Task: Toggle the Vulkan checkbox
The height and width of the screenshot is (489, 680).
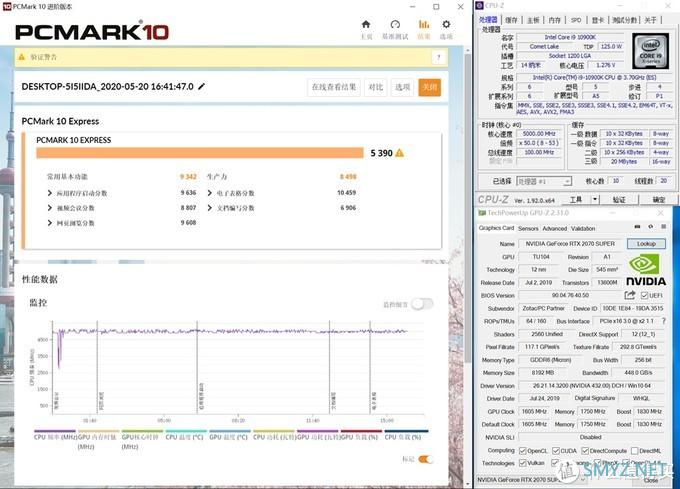Action: (523, 463)
